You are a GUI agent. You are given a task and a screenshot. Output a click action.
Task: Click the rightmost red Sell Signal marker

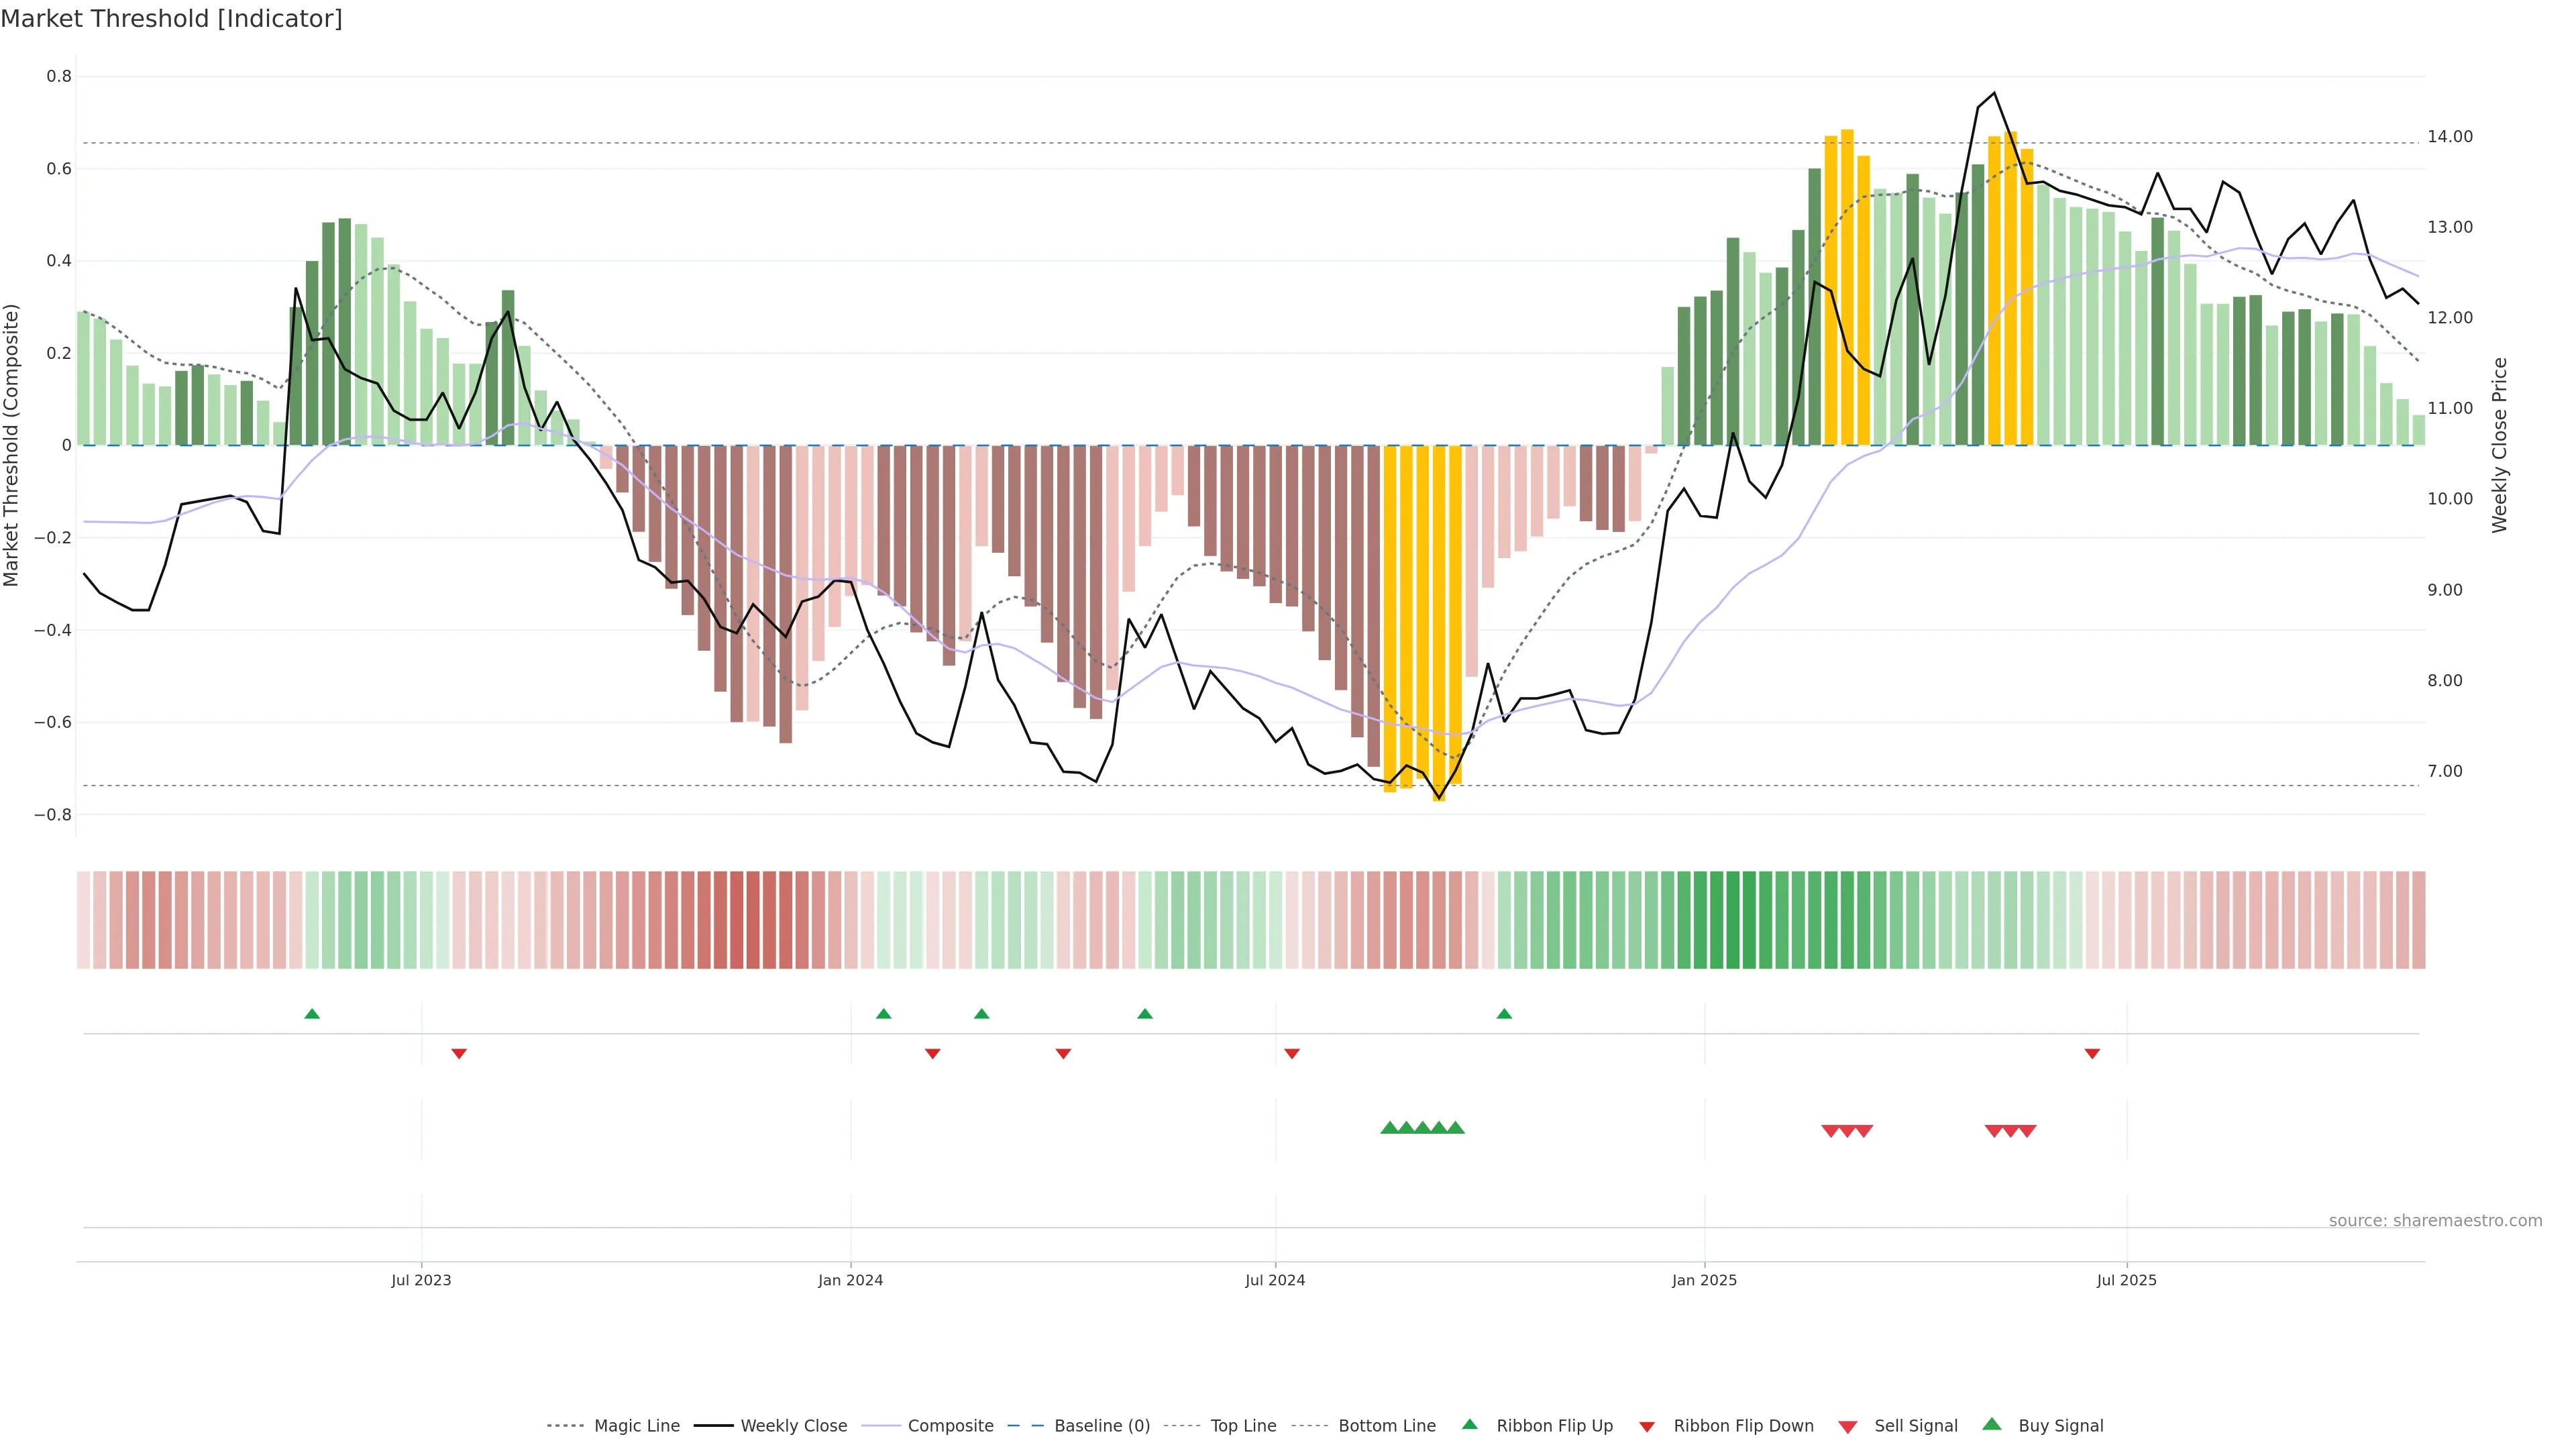(2027, 1131)
